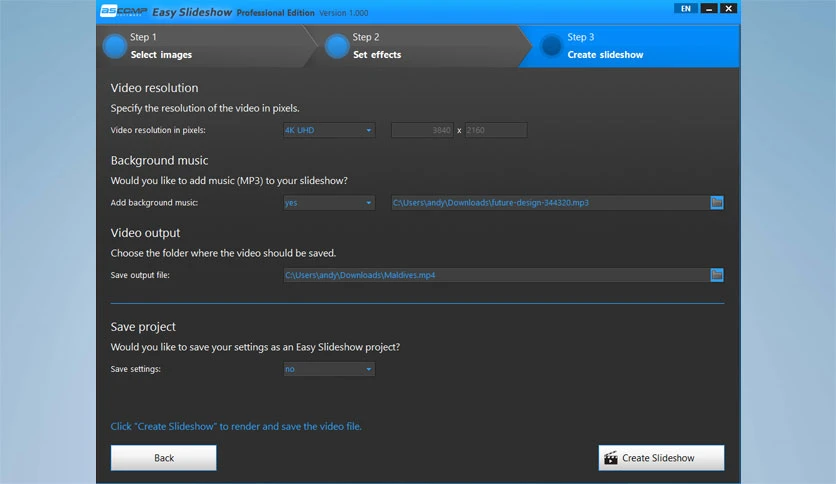Screen dimensions: 836x484
Task: Browse for output file folder icon
Action: coord(717,275)
